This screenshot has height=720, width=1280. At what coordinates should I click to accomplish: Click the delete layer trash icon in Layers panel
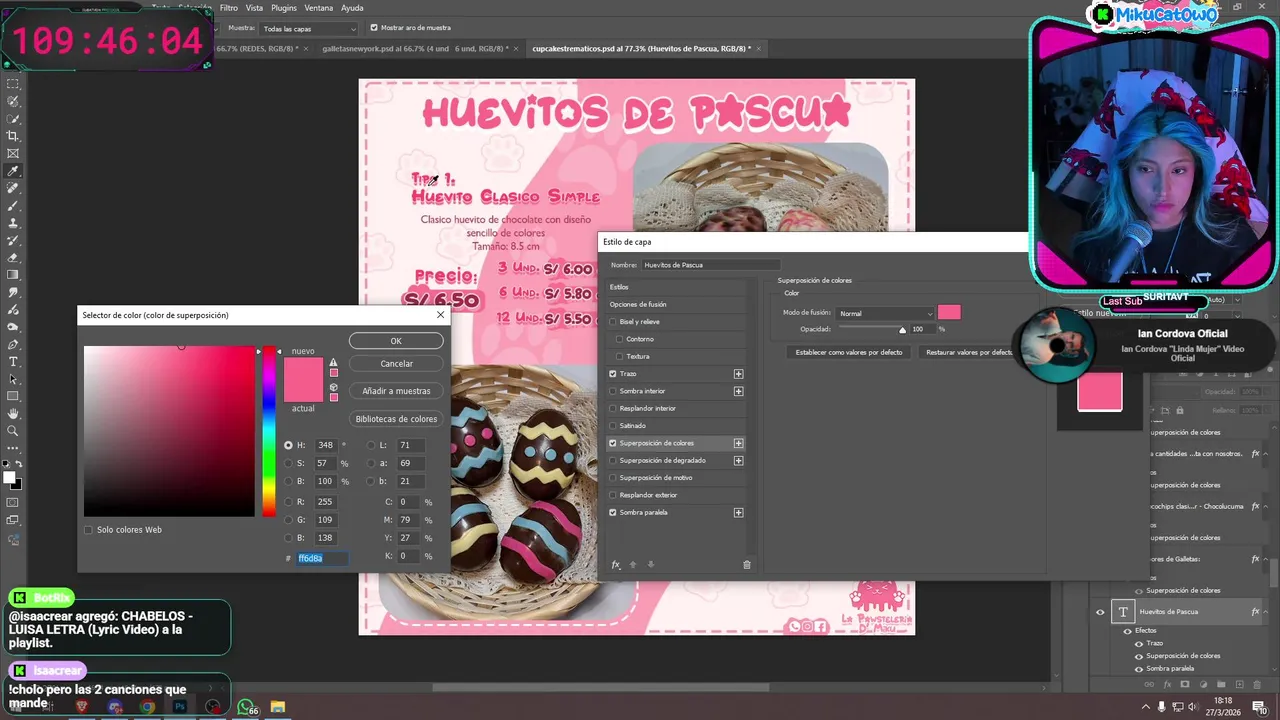pos(1255,685)
